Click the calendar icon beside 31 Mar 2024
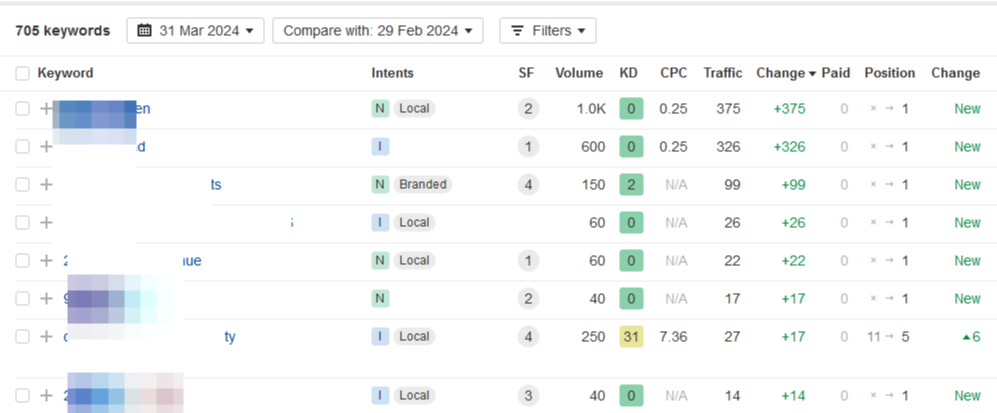Screen dimensions: 997x413 pos(145,31)
